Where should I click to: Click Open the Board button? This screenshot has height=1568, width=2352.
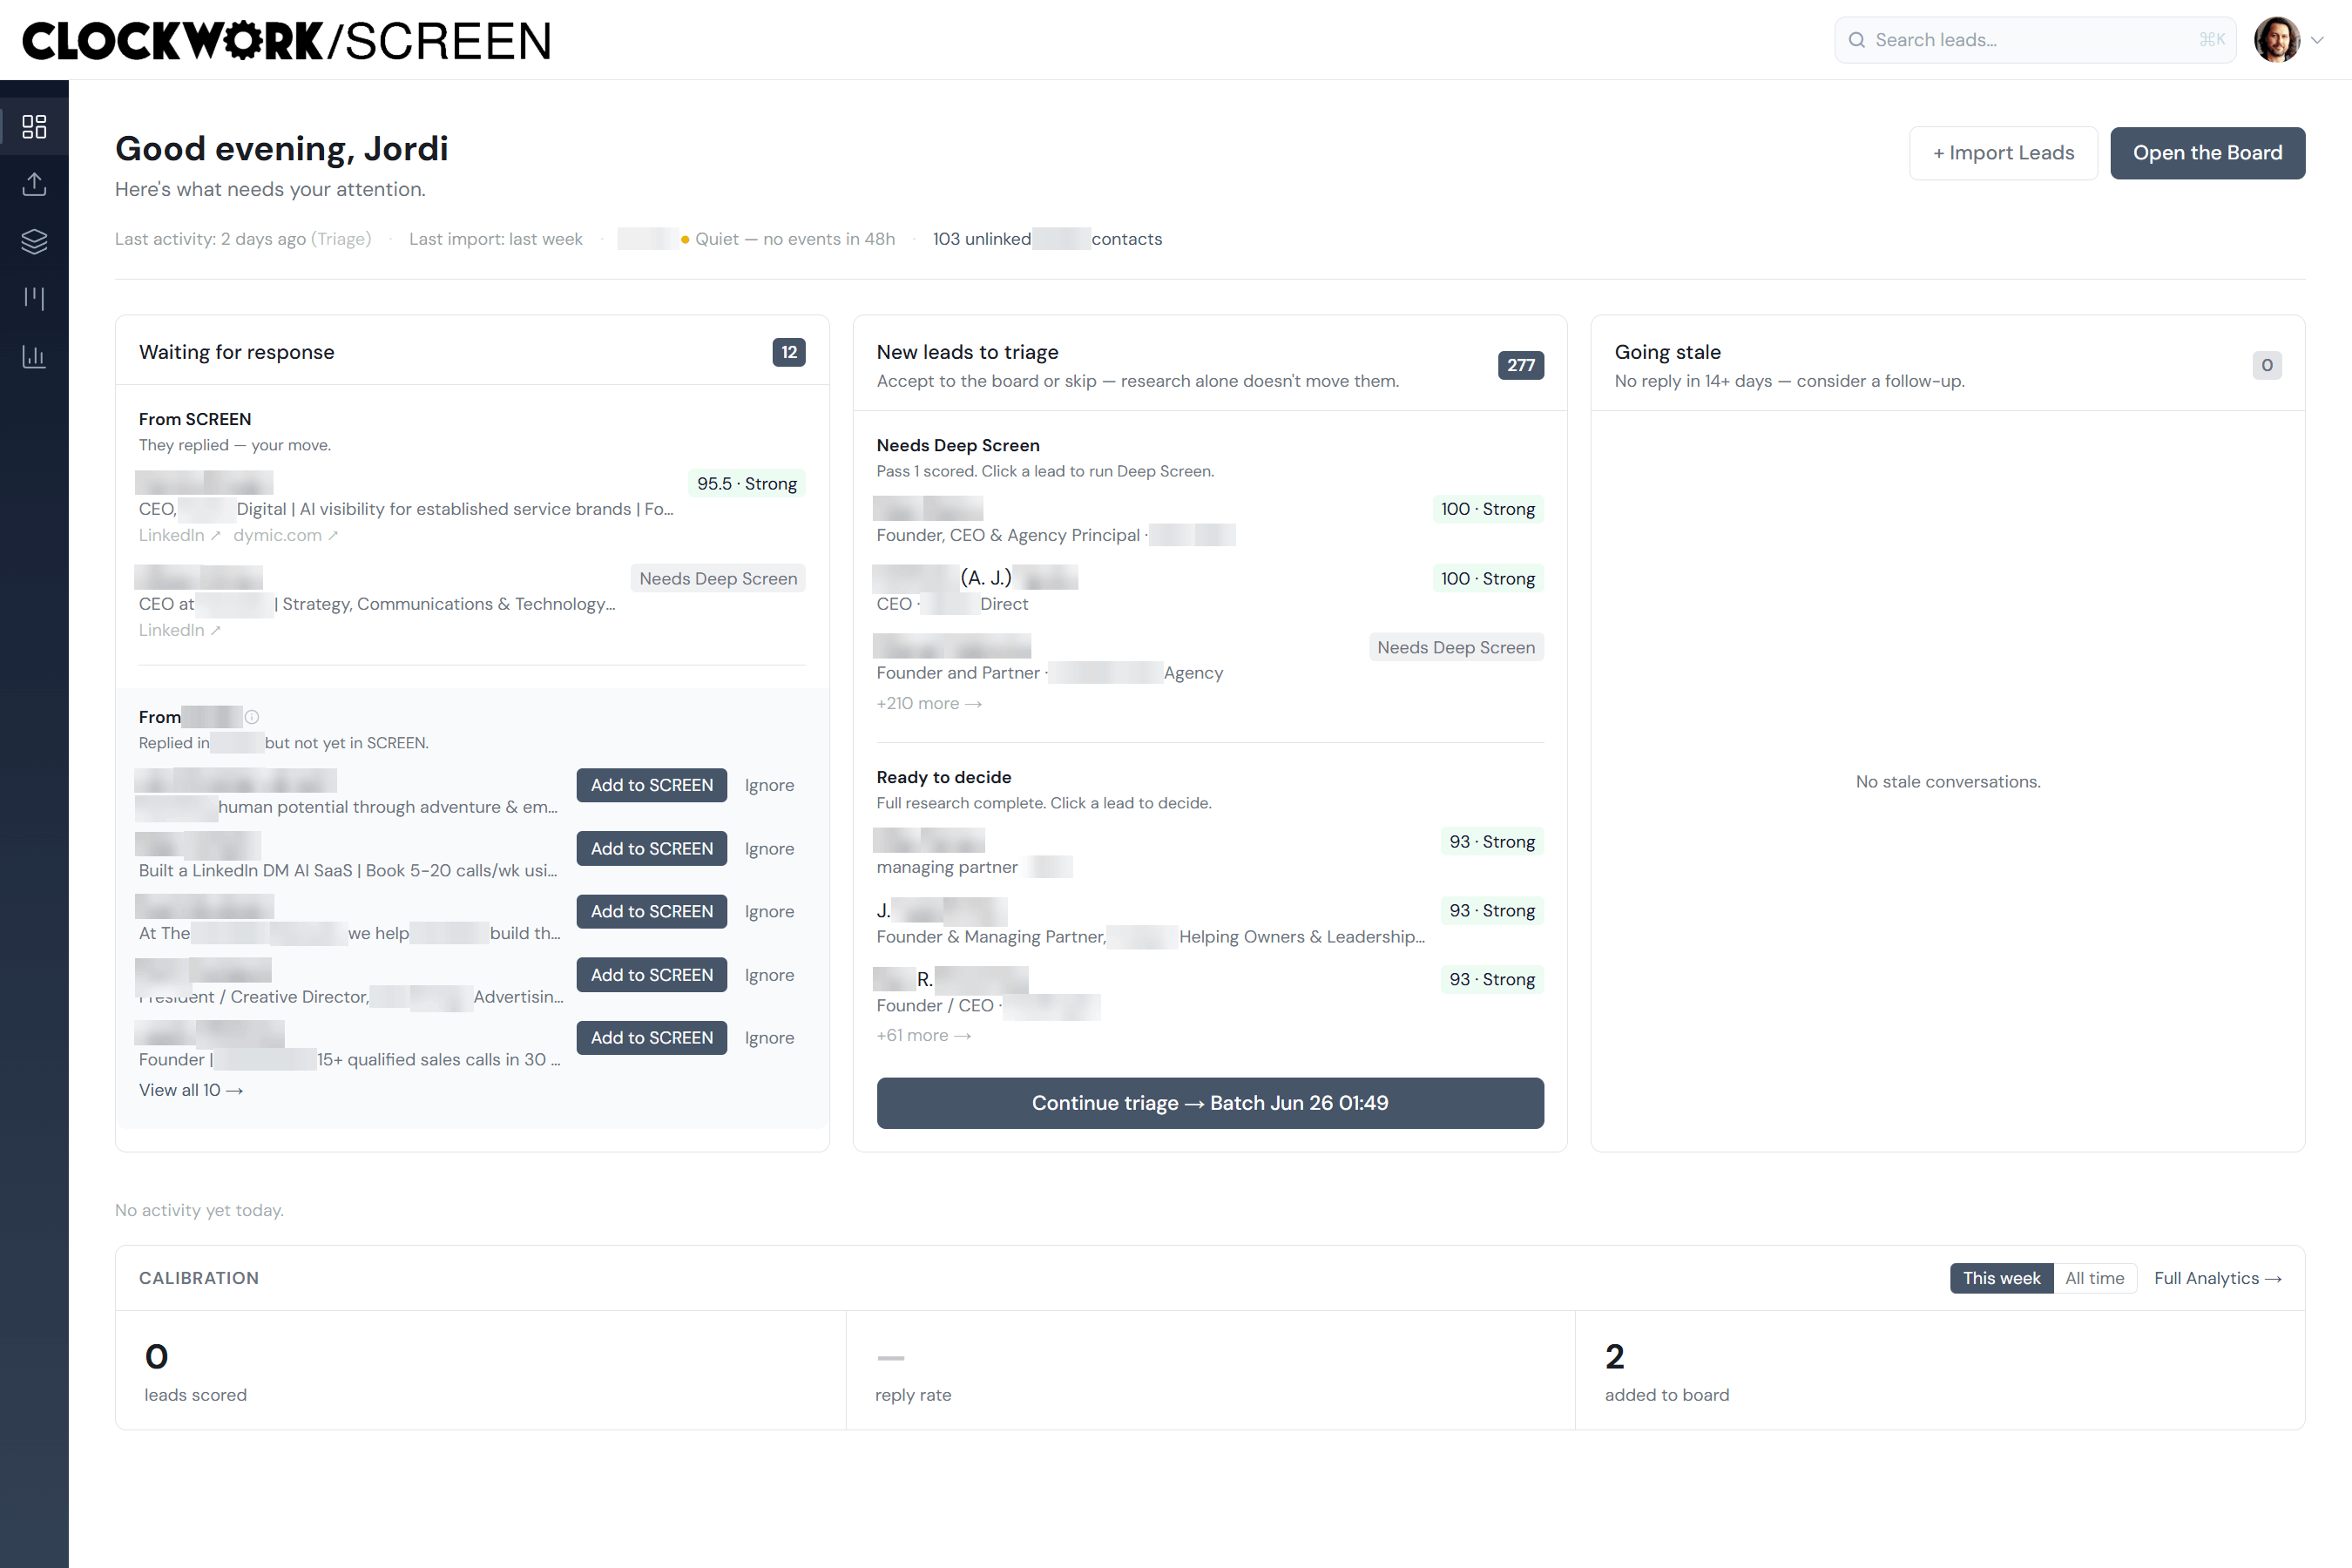(2207, 153)
